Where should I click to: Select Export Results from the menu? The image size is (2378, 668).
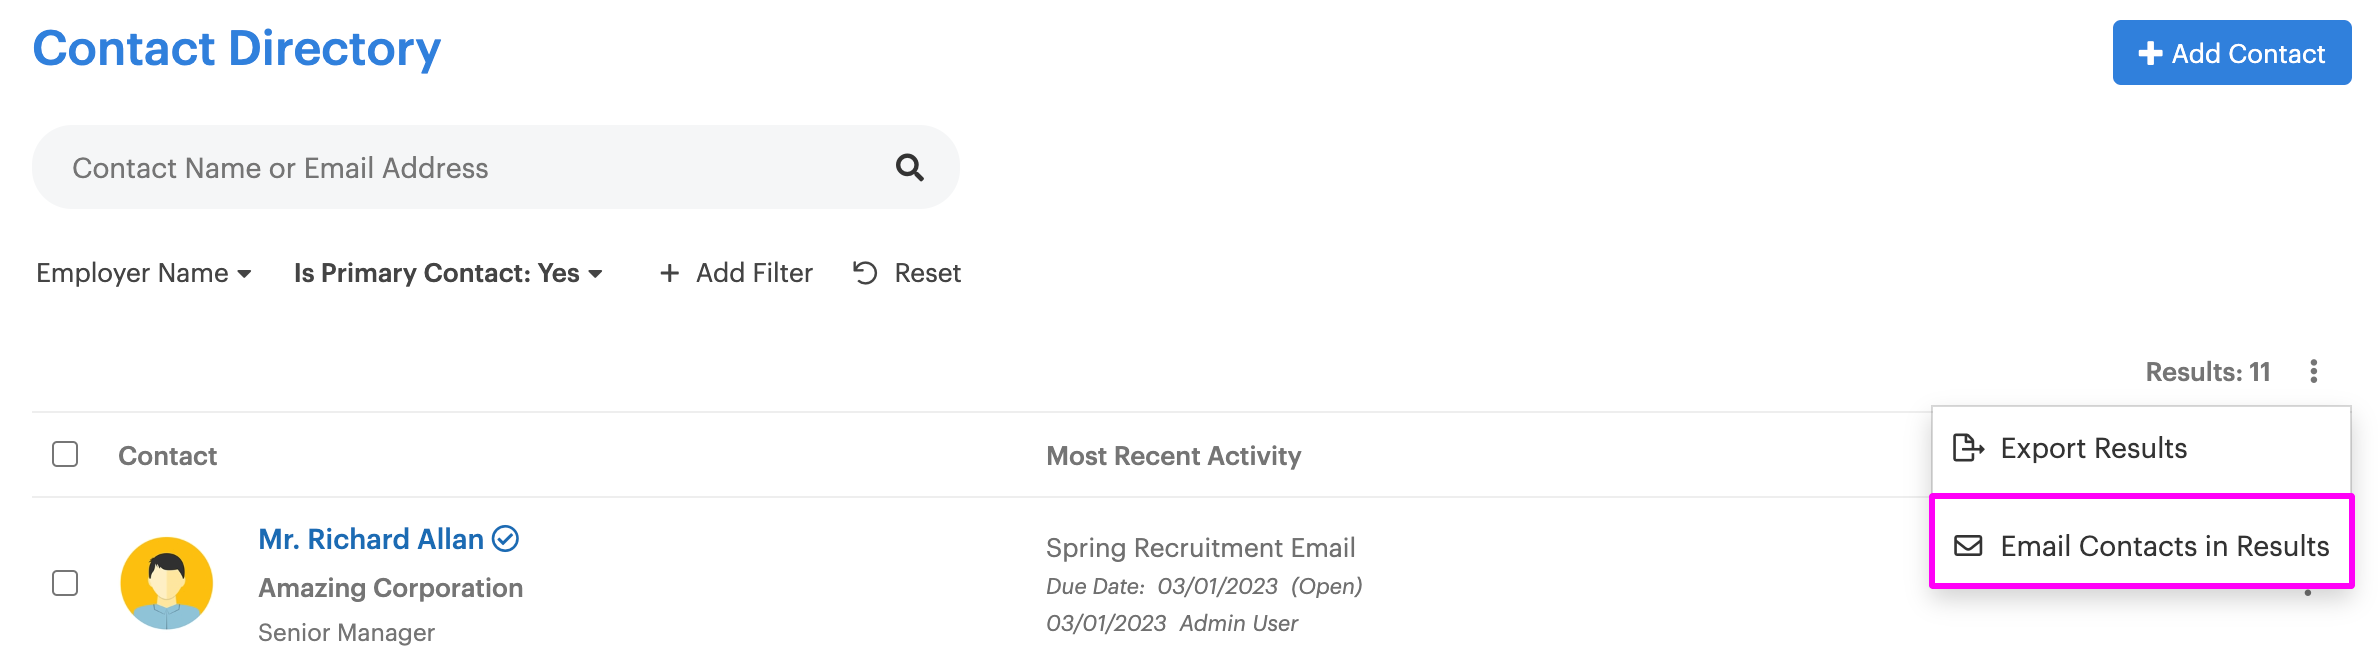tap(2141, 449)
